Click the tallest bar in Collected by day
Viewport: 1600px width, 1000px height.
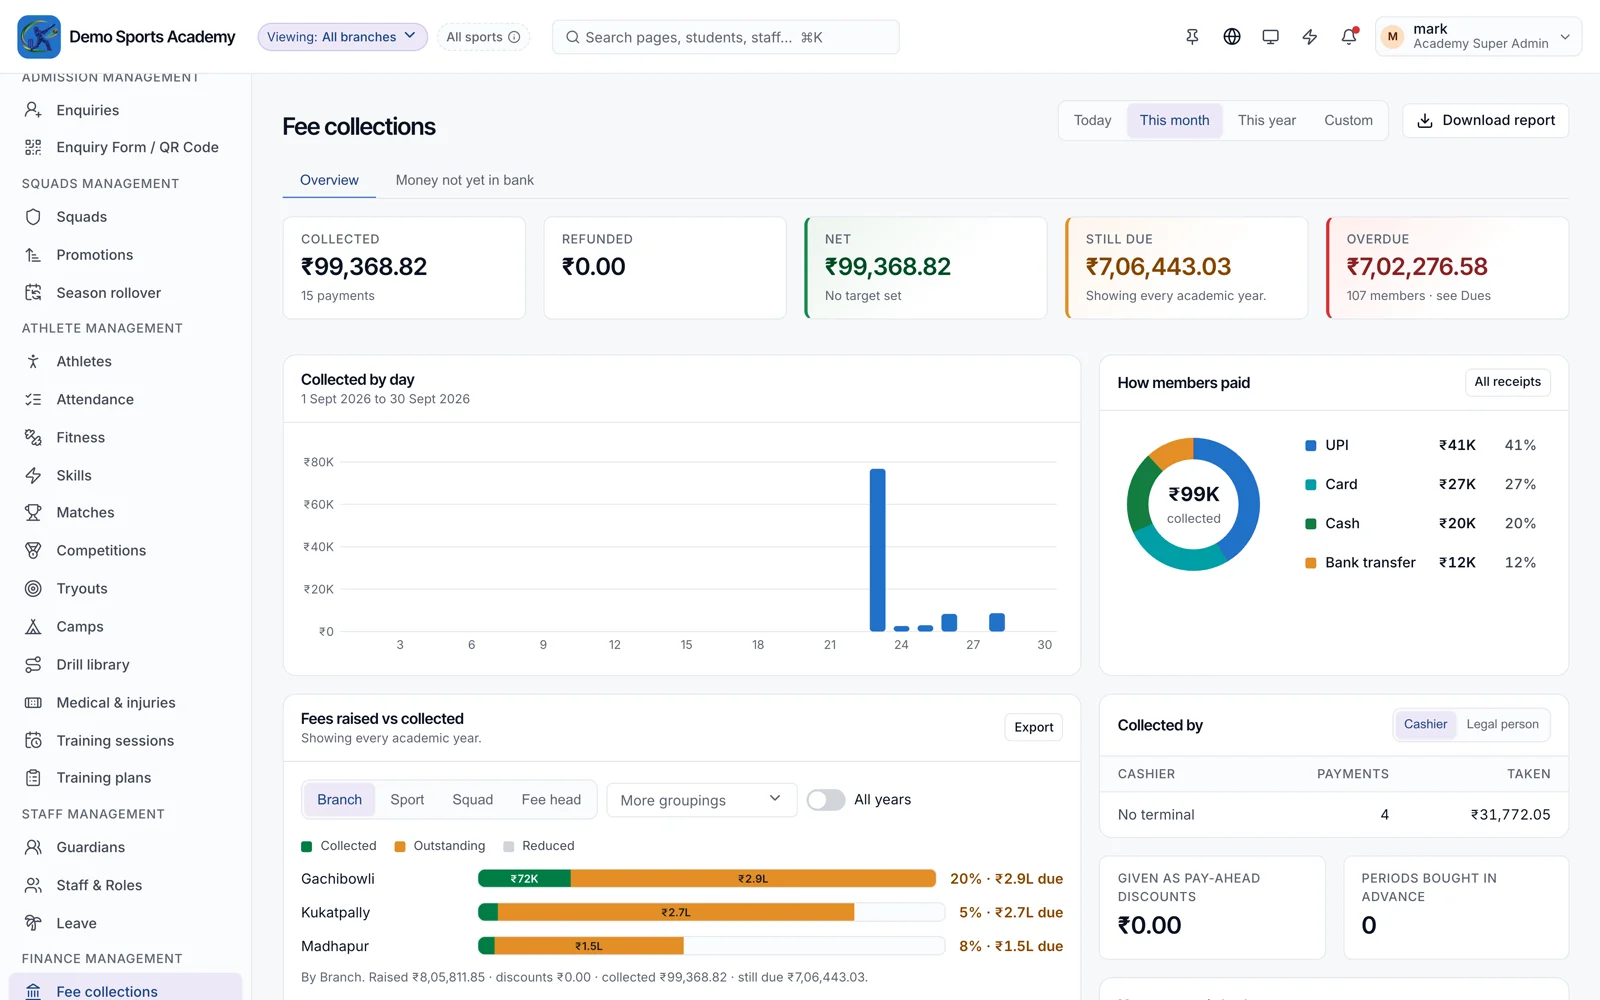[877, 550]
